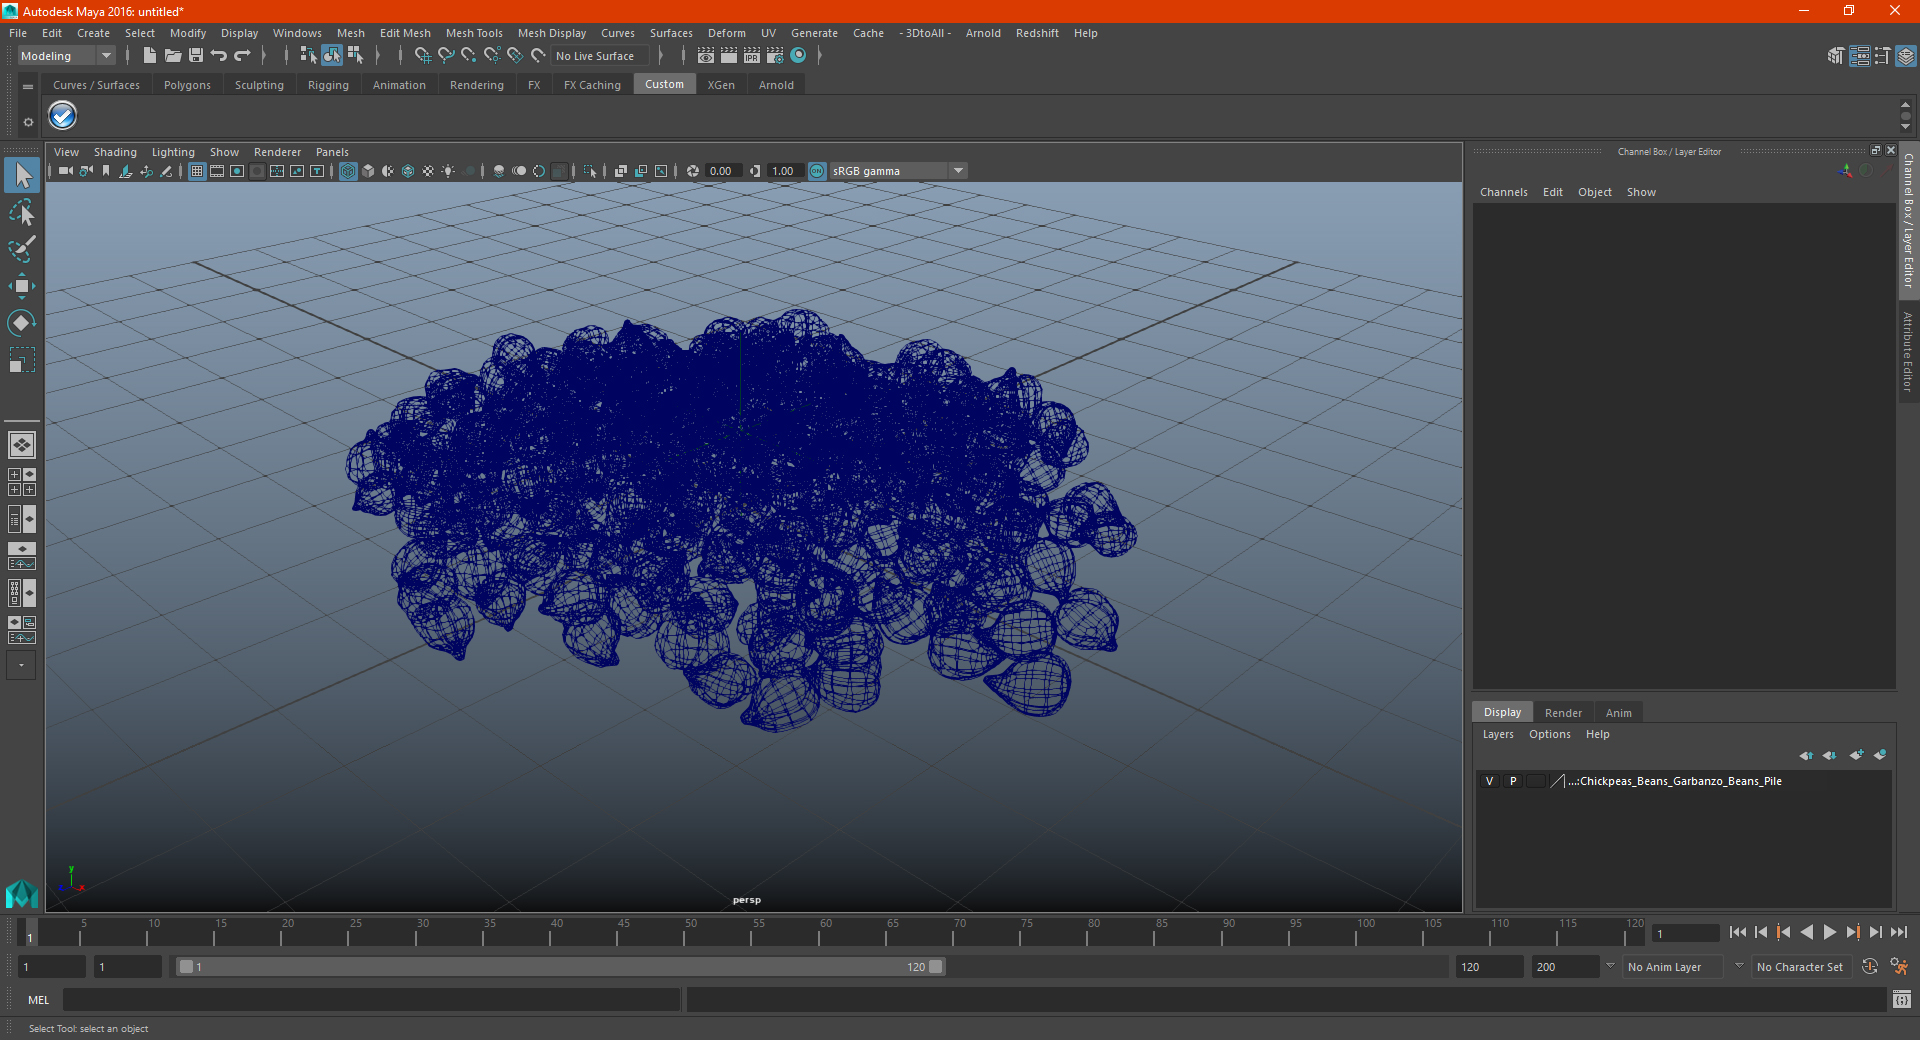Select by hierarchy mode icon
Viewport: 1920px width, 1040px height.
pos(308,56)
